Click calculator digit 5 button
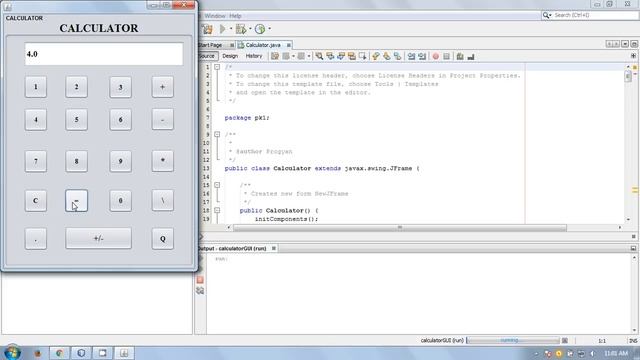This screenshot has width=640, height=360. point(76,120)
